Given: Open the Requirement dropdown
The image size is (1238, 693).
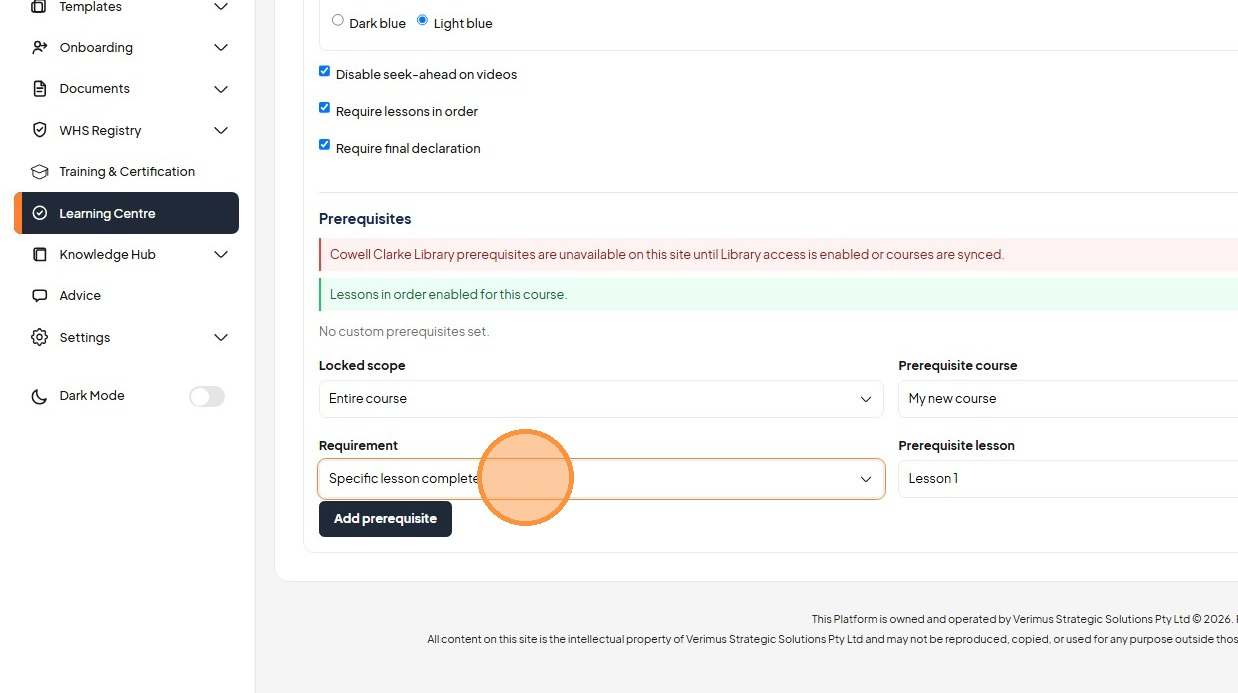Looking at the screenshot, I should [x=601, y=479].
